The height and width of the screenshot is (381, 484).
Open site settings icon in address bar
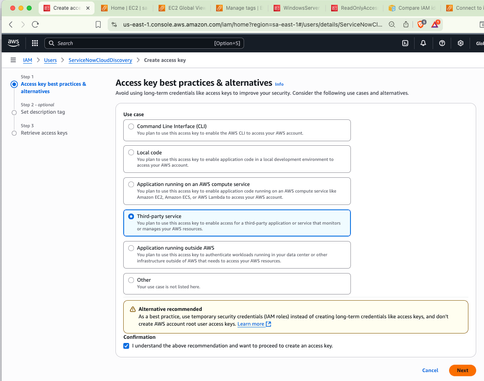114,24
